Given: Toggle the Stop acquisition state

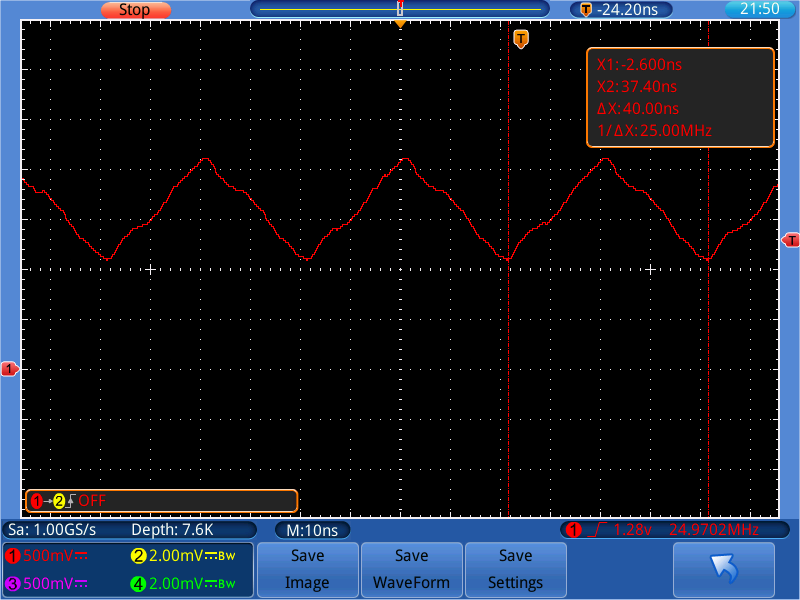Looking at the screenshot, I should pos(134,9).
